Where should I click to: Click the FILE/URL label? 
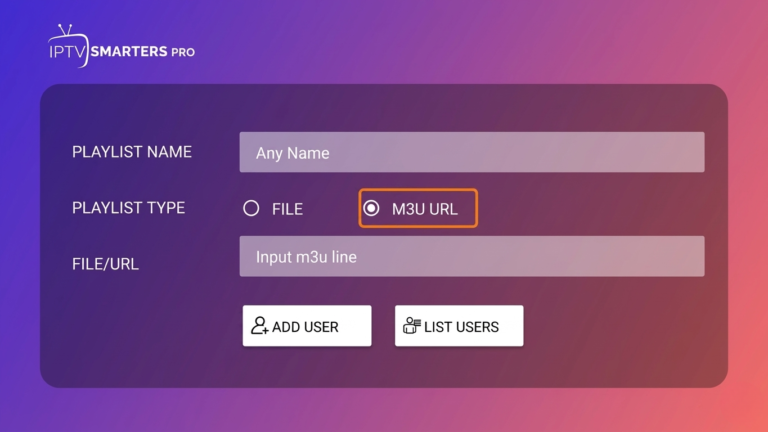pos(105,264)
